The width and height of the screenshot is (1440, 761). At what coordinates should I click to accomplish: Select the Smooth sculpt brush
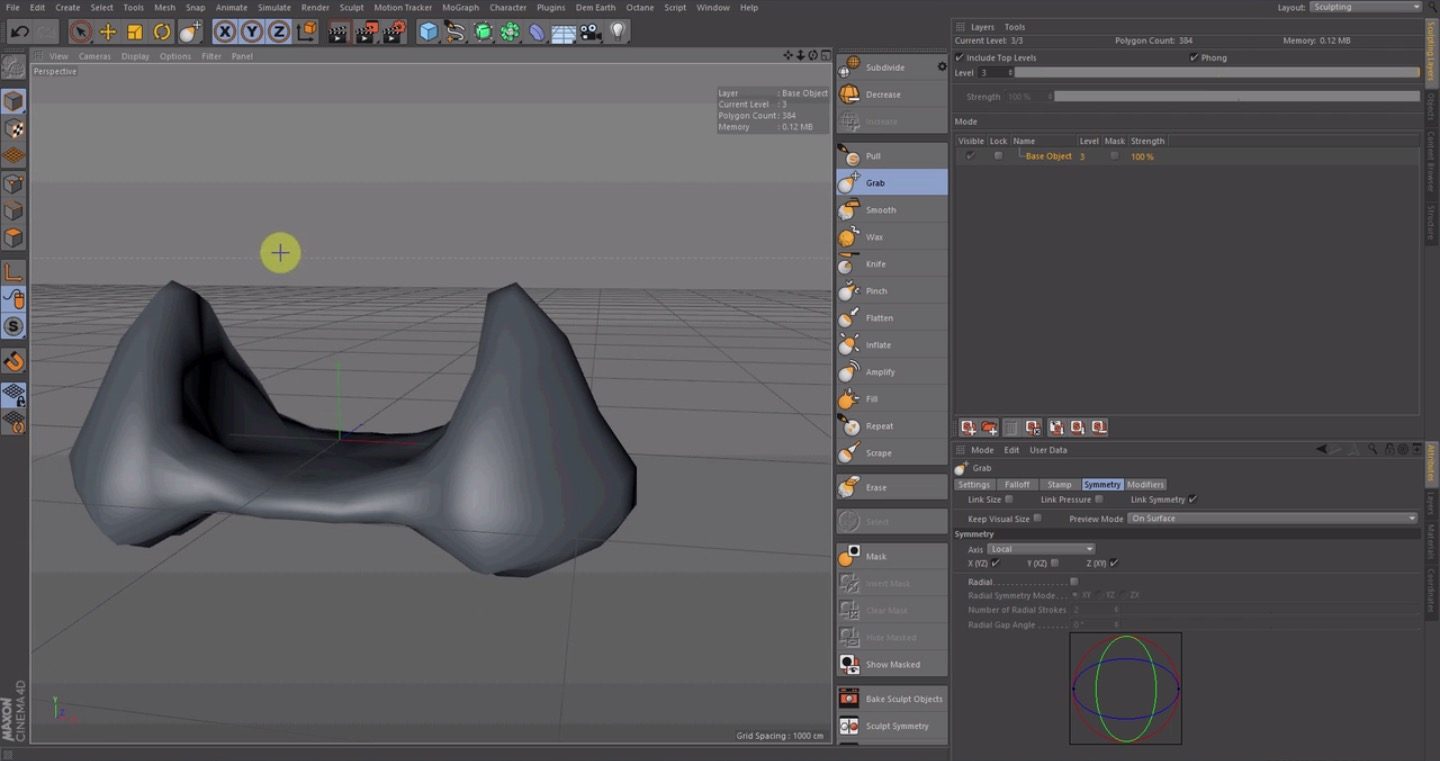892,210
